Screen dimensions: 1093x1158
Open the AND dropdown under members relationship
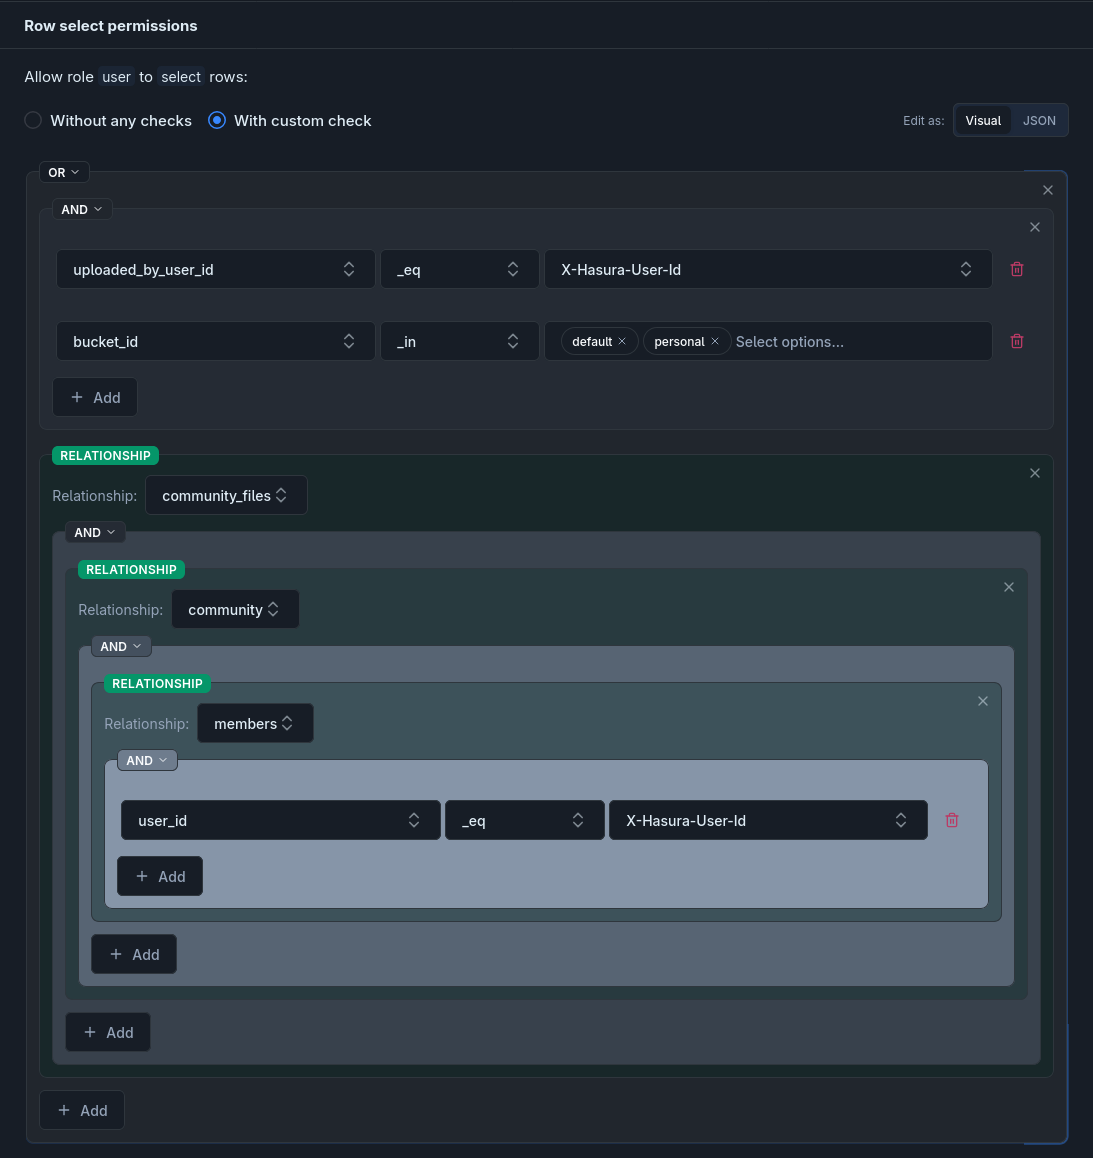147,761
